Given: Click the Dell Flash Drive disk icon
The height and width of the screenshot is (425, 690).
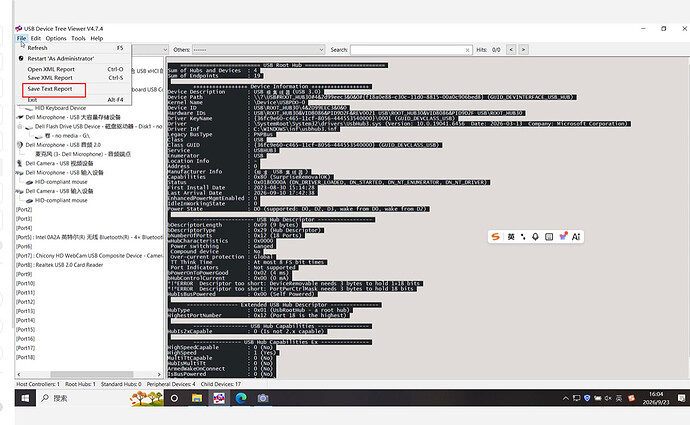Looking at the screenshot, I should (29, 127).
